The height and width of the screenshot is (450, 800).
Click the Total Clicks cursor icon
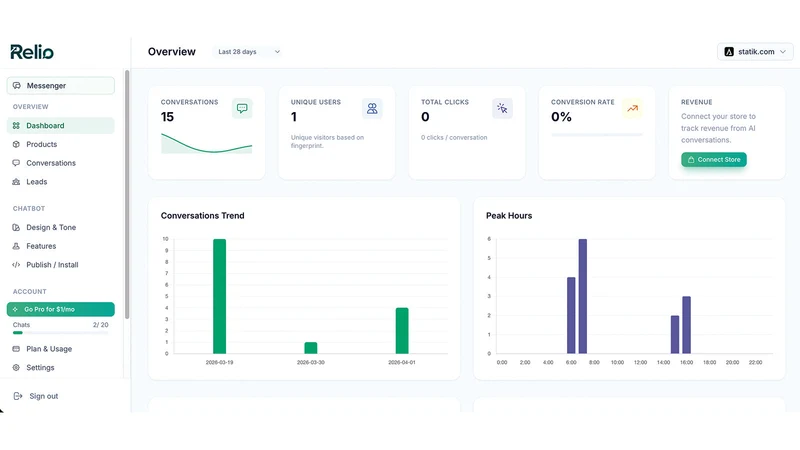[502, 108]
